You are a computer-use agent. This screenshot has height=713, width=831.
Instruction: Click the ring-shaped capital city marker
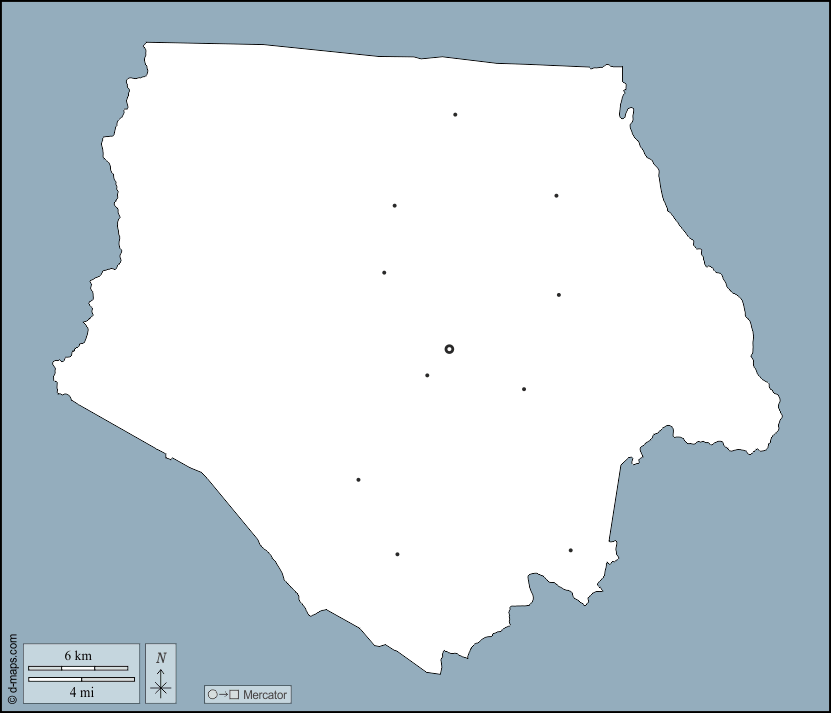(x=449, y=349)
